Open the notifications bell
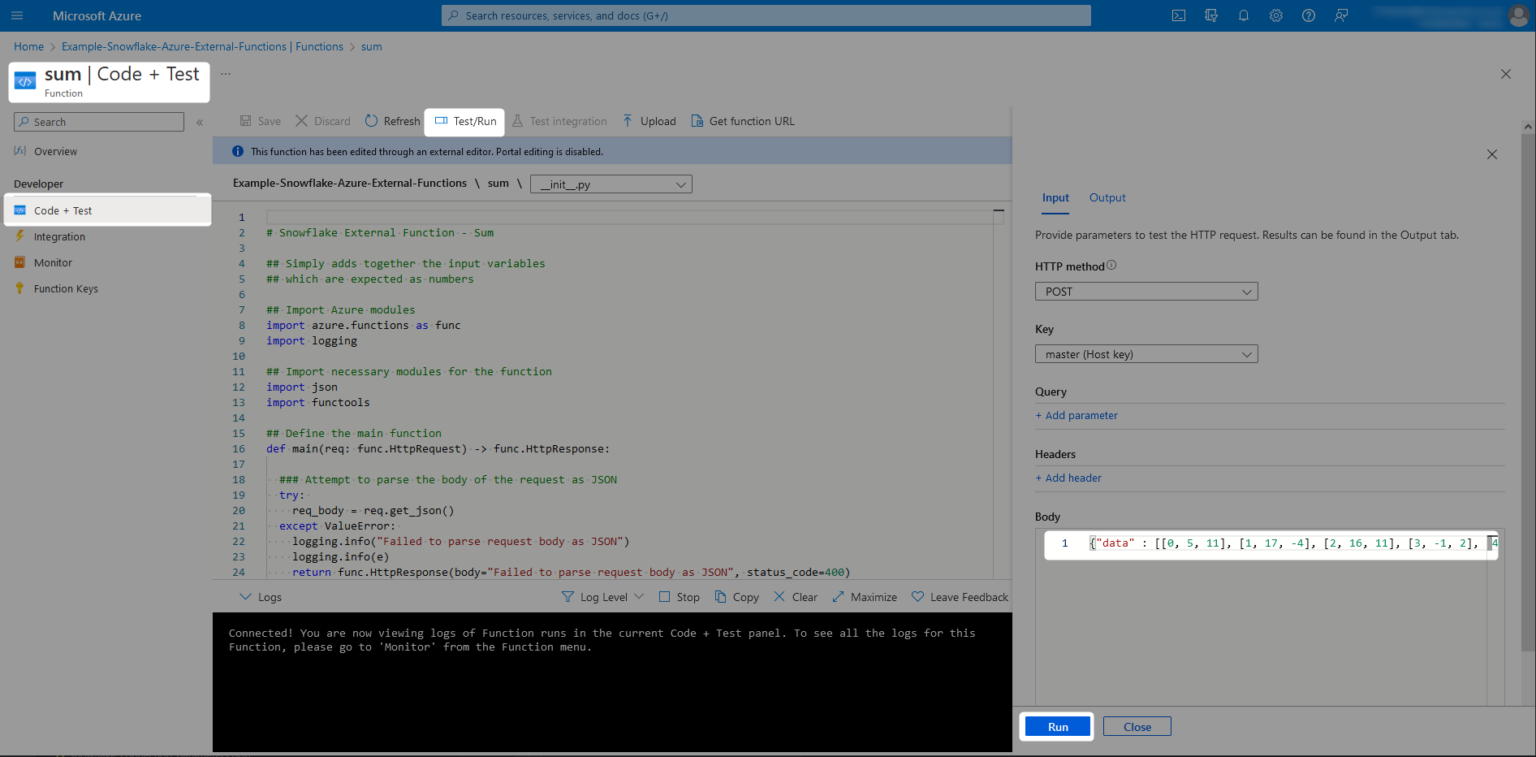This screenshot has width=1536, height=757. point(1242,15)
